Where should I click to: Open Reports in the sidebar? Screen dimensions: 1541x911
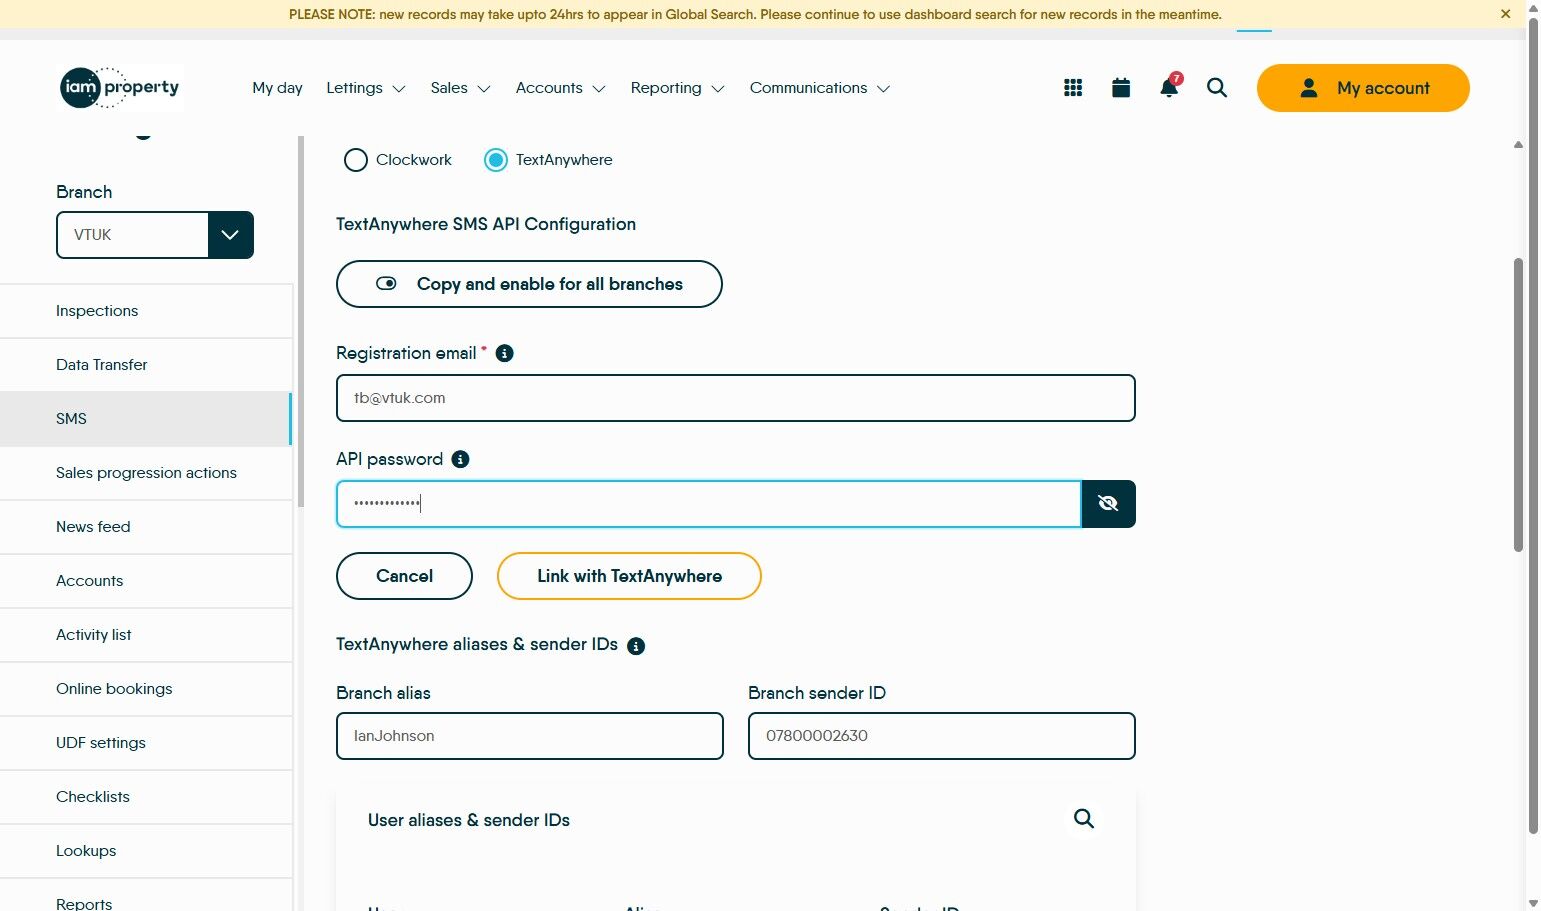[x=146, y=896]
